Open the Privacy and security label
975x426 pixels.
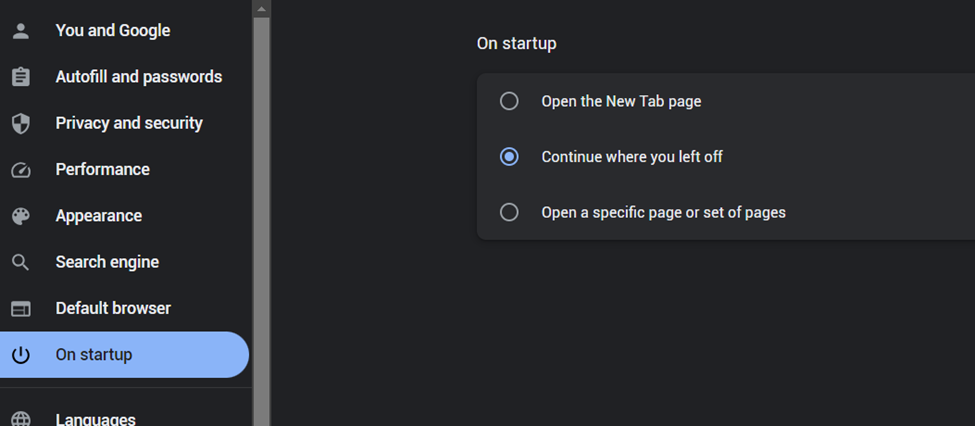[x=129, y=123]
